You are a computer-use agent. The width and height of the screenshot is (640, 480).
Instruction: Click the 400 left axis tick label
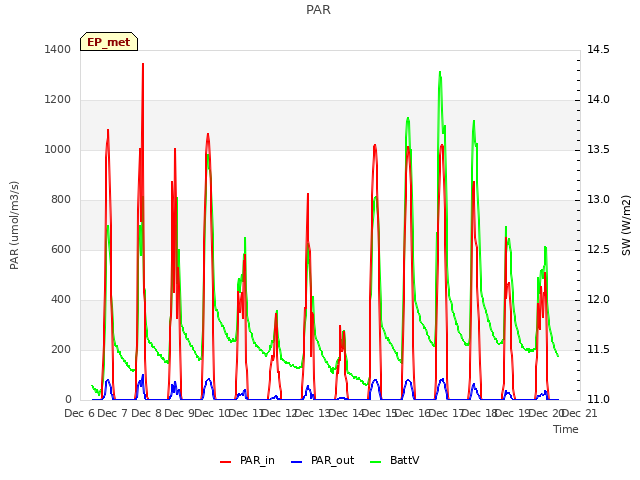point(61,300)
